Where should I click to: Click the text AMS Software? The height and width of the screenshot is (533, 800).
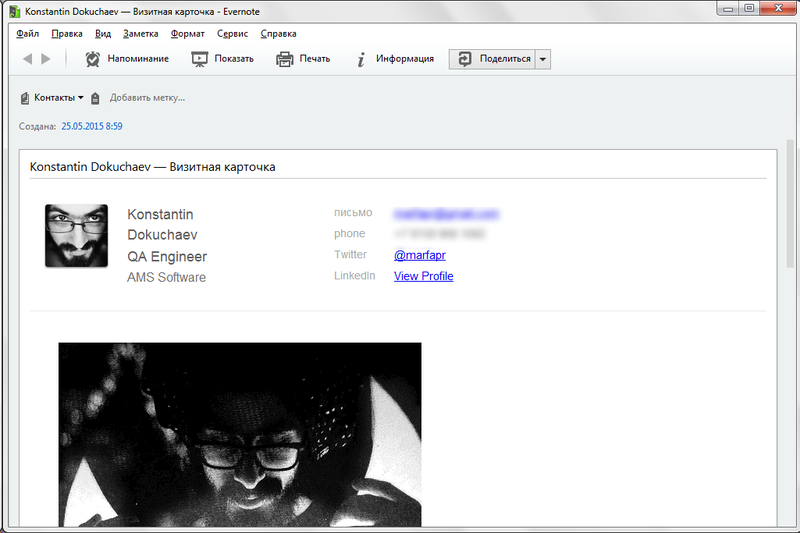point(166,277)
